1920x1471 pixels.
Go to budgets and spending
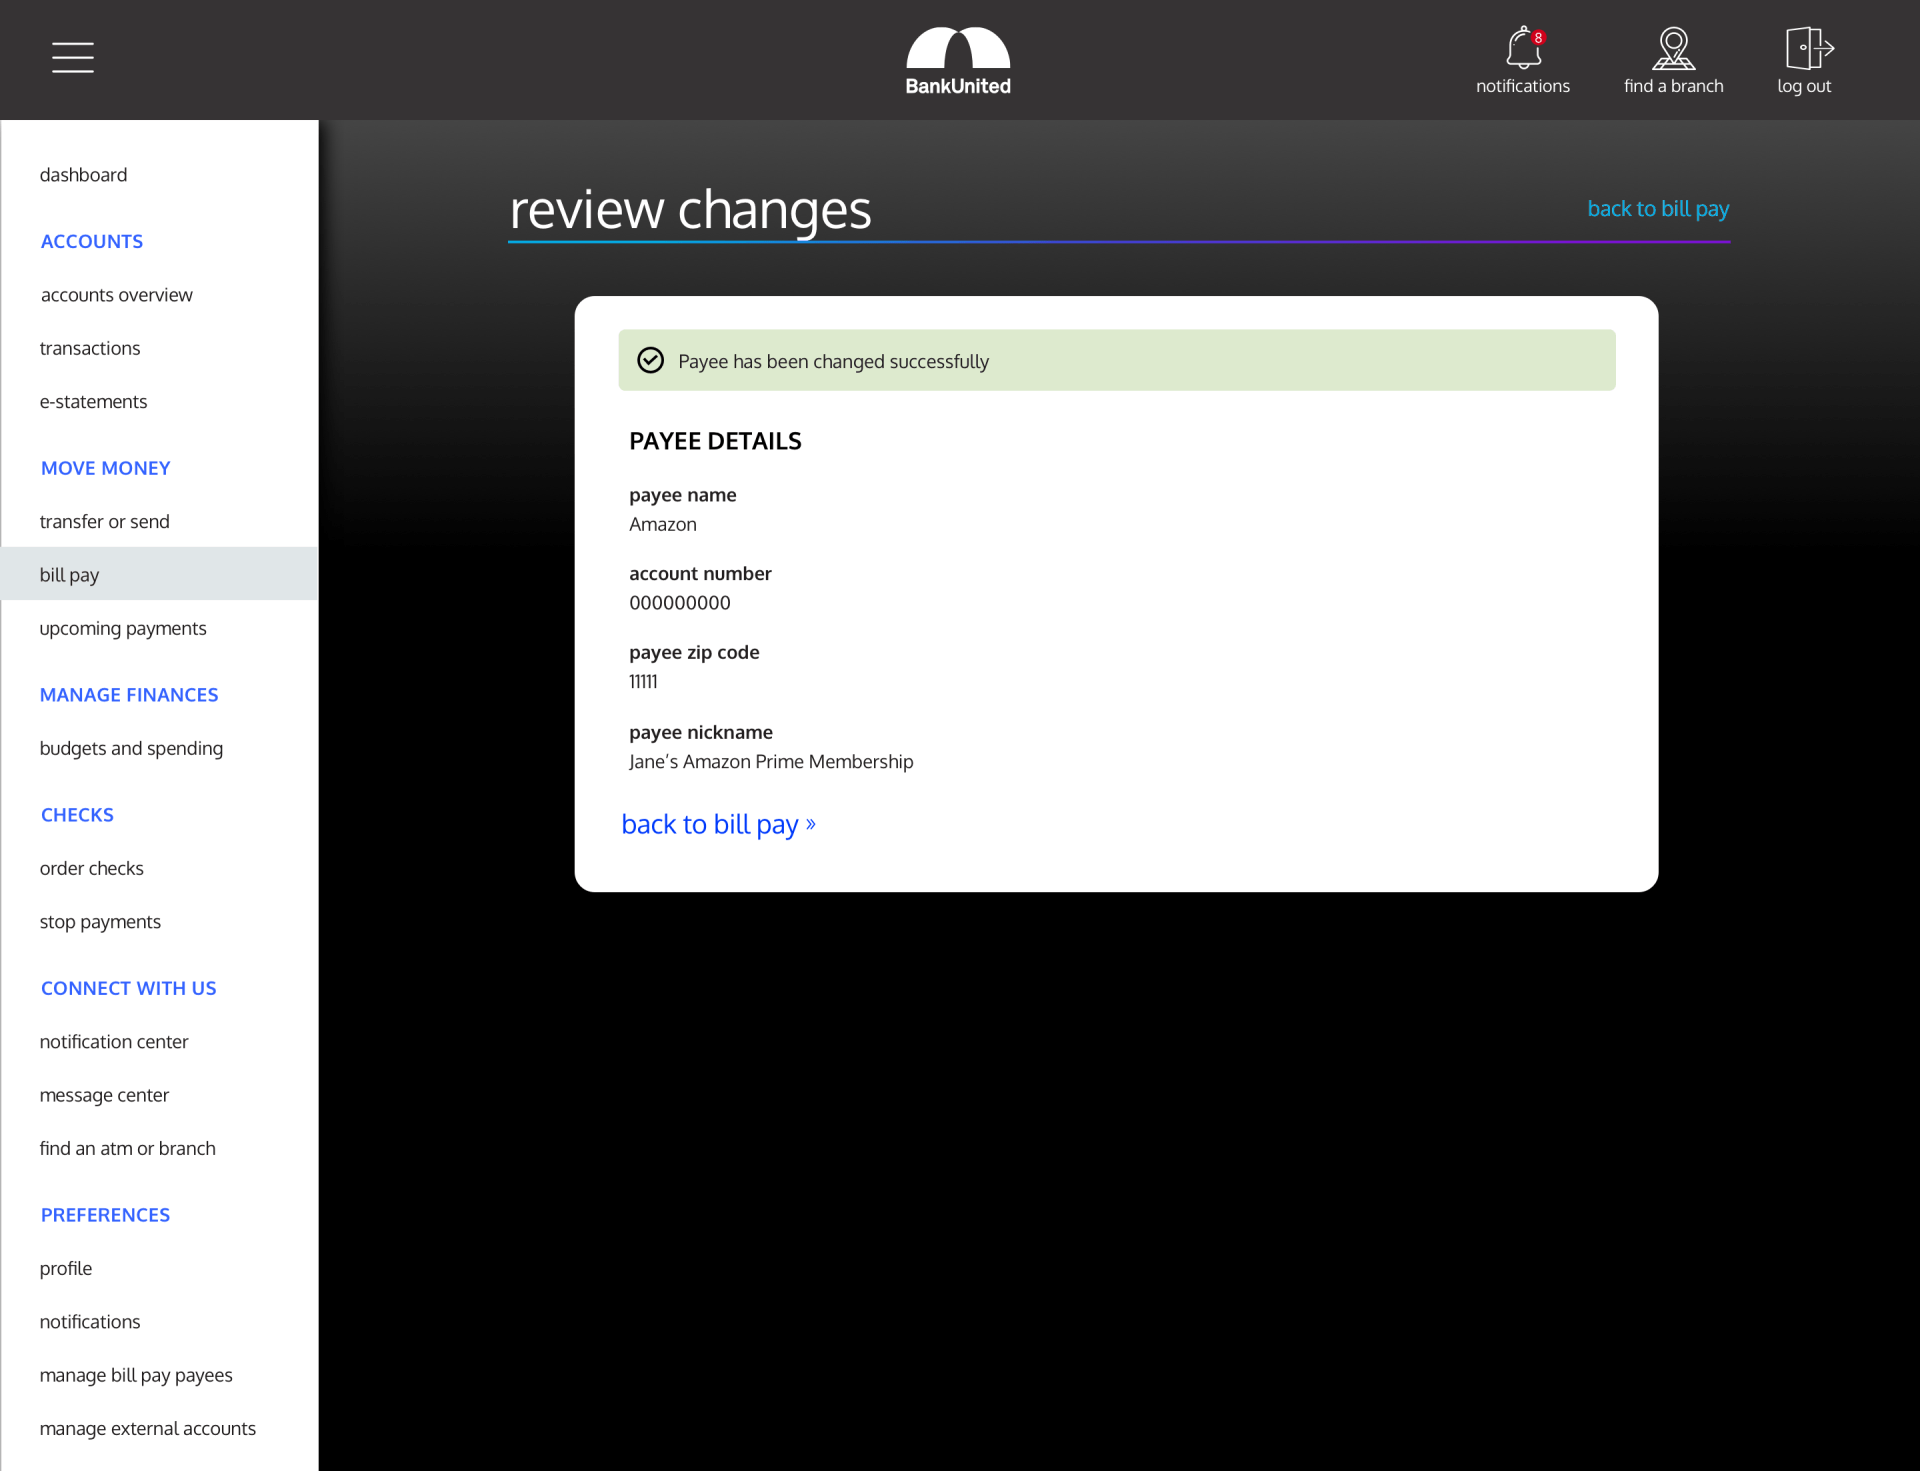131,749
